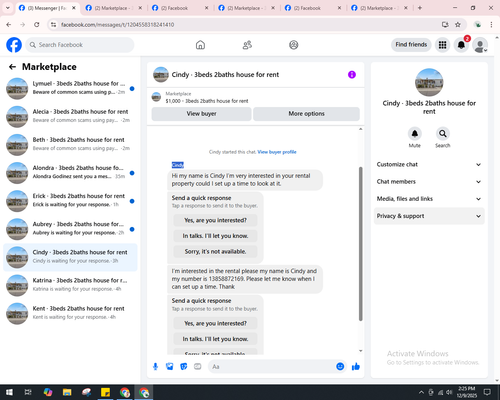This screenshot has height=400, width=500.
Task: Open File Explorer from taskbar
Action: click(x=67, y=392)
